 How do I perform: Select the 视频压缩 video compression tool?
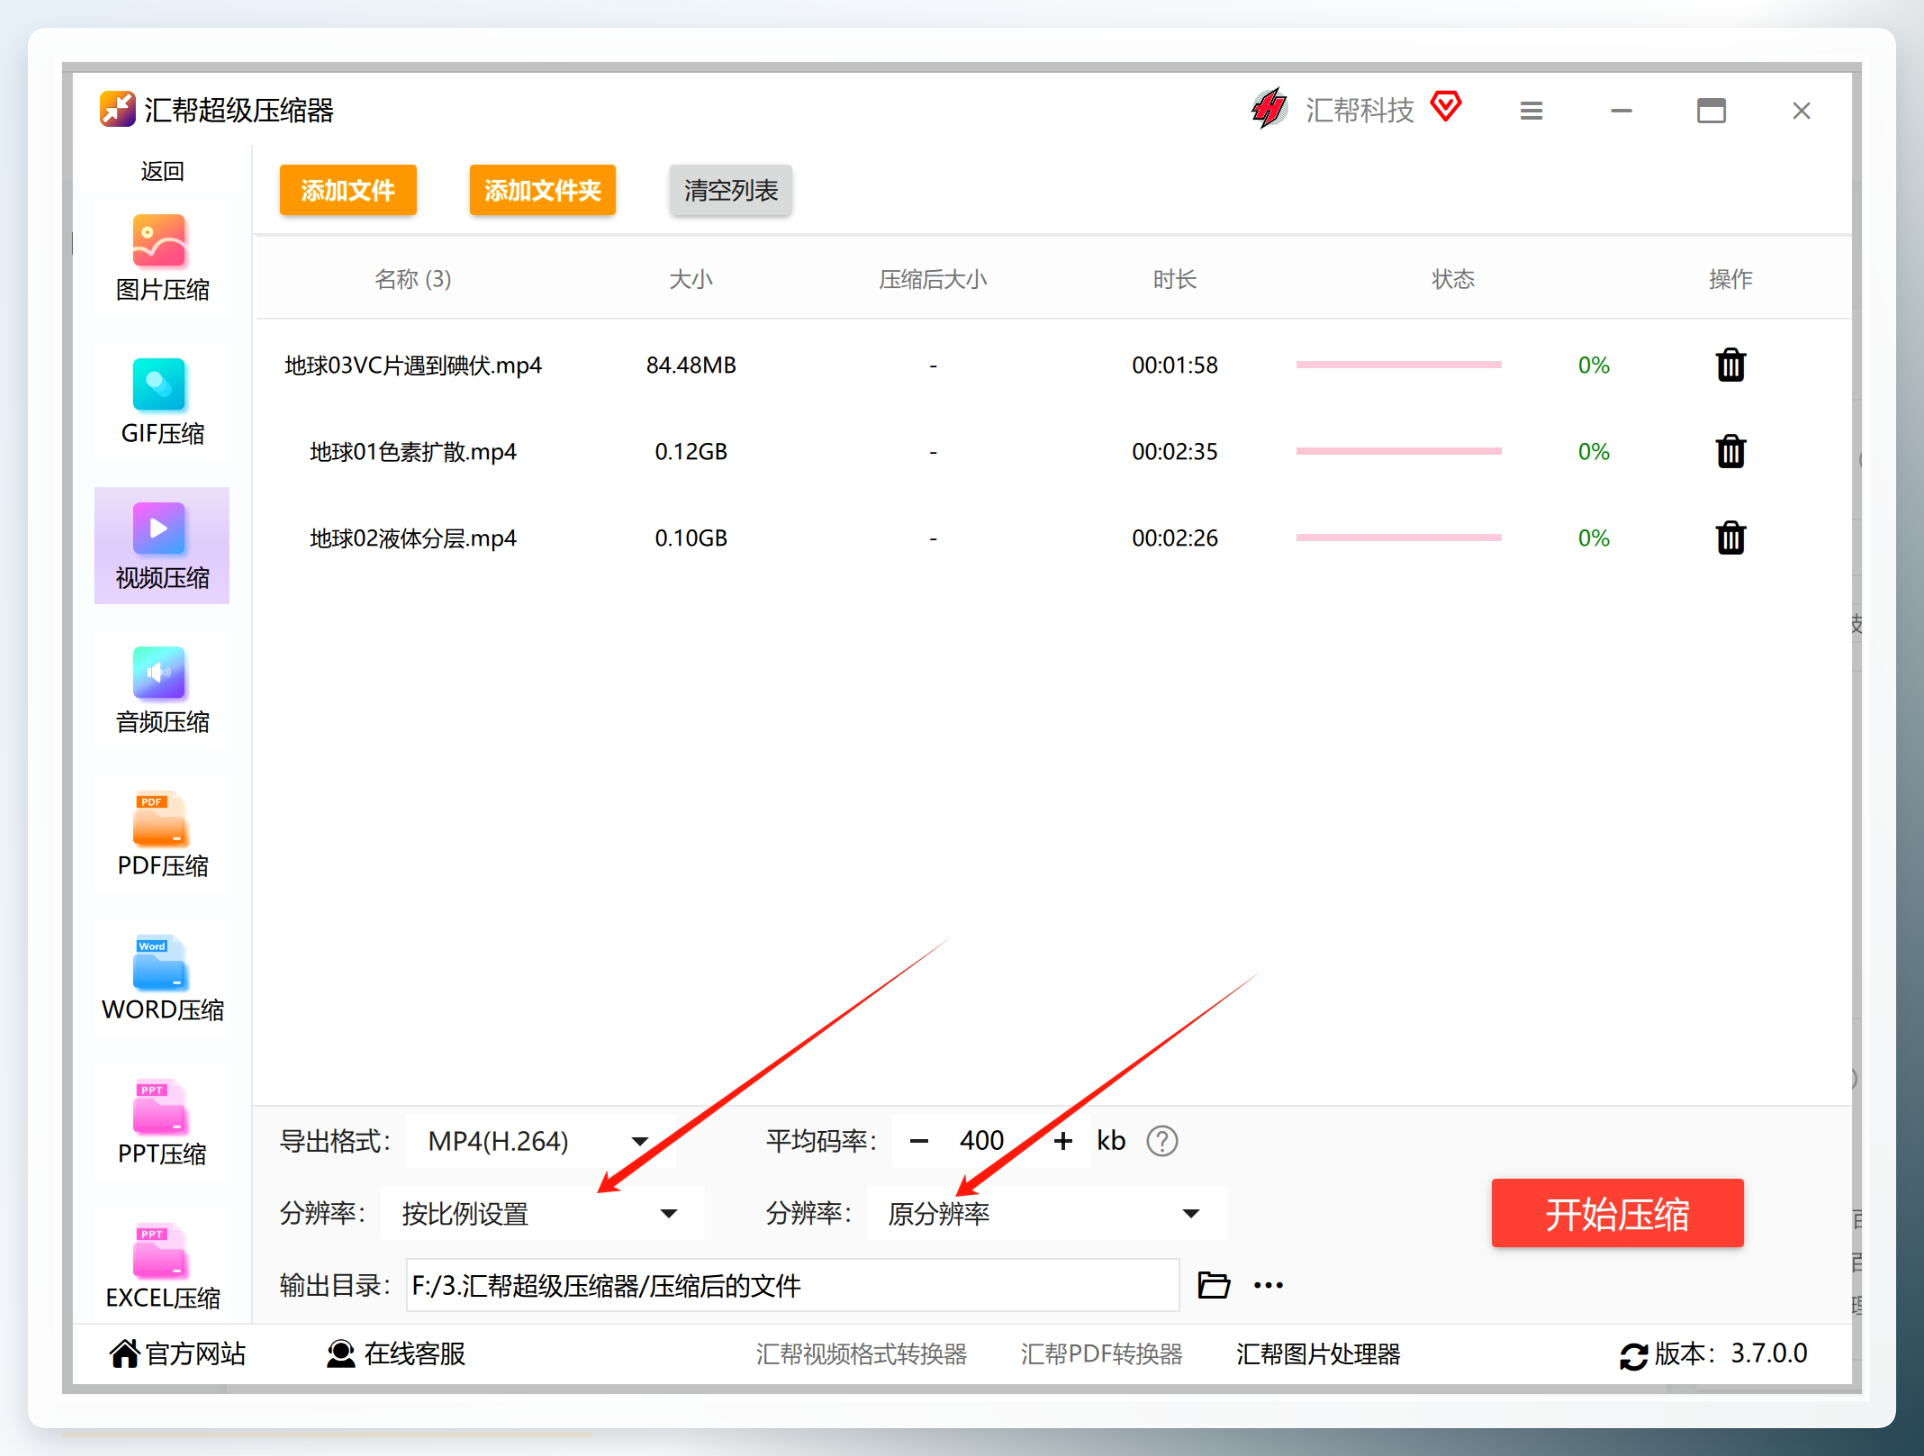click(x=162, y=546)
